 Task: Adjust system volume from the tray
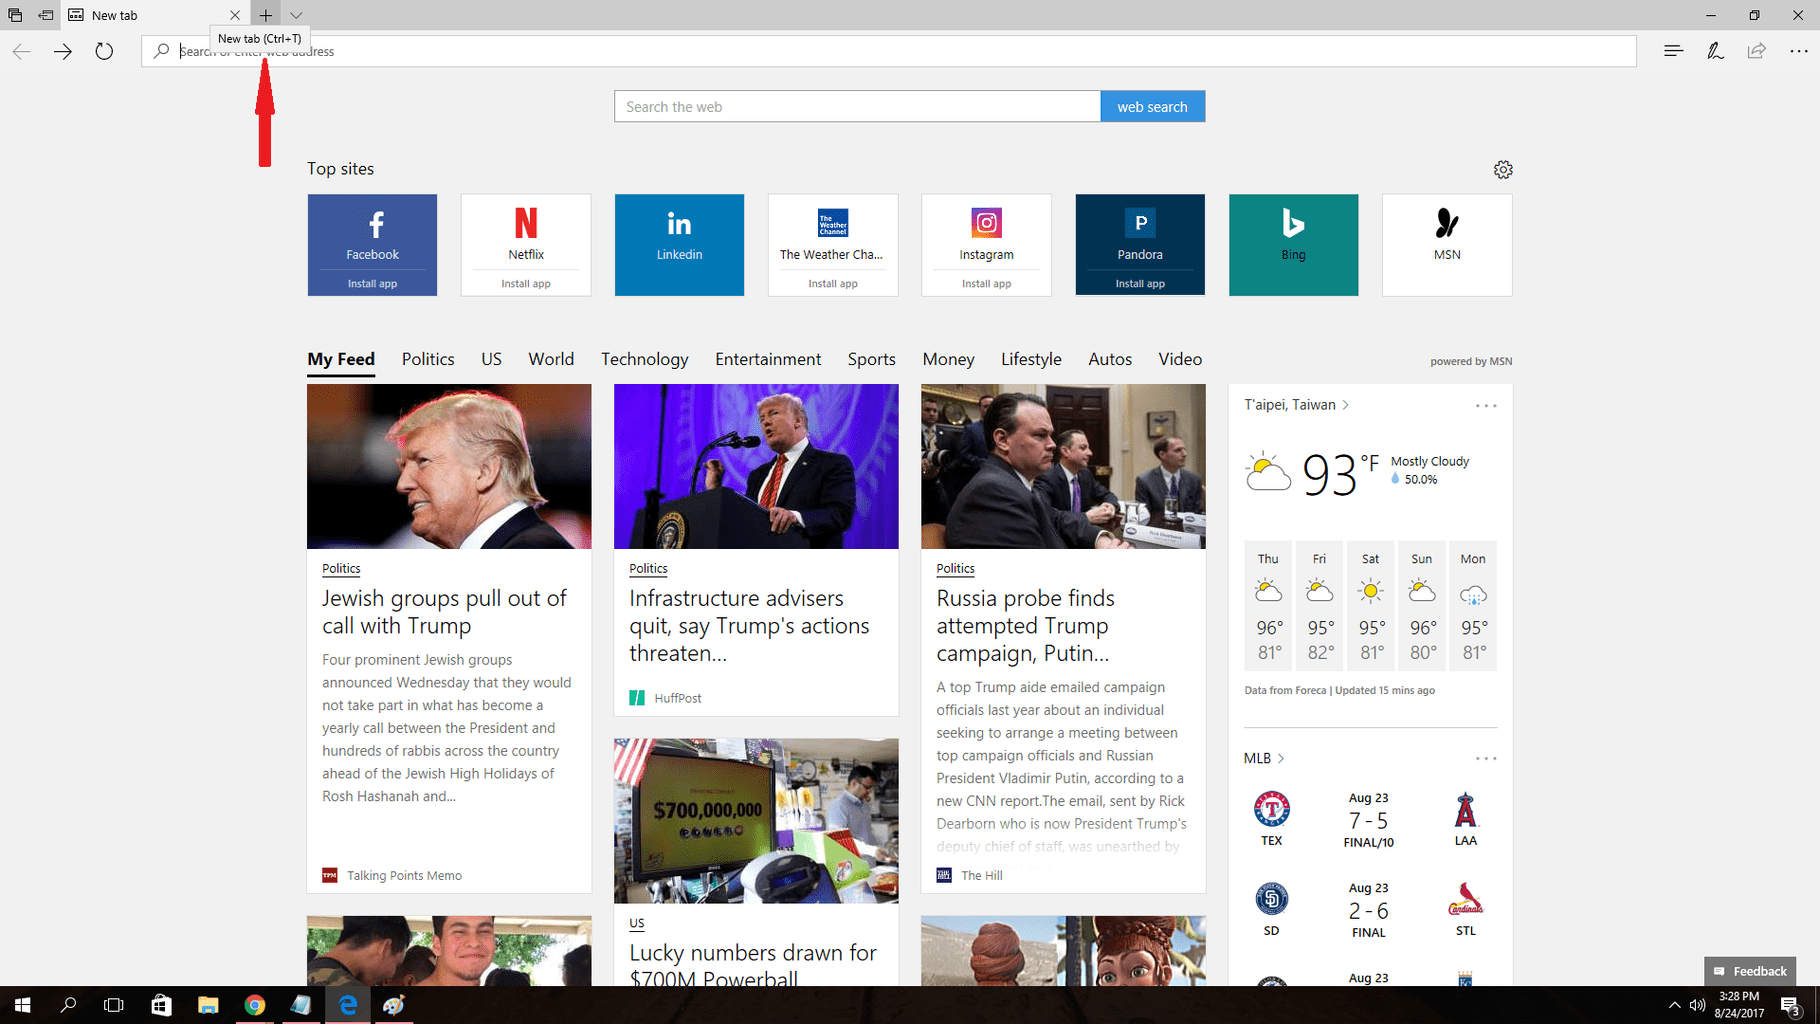click(1697, 1006)
